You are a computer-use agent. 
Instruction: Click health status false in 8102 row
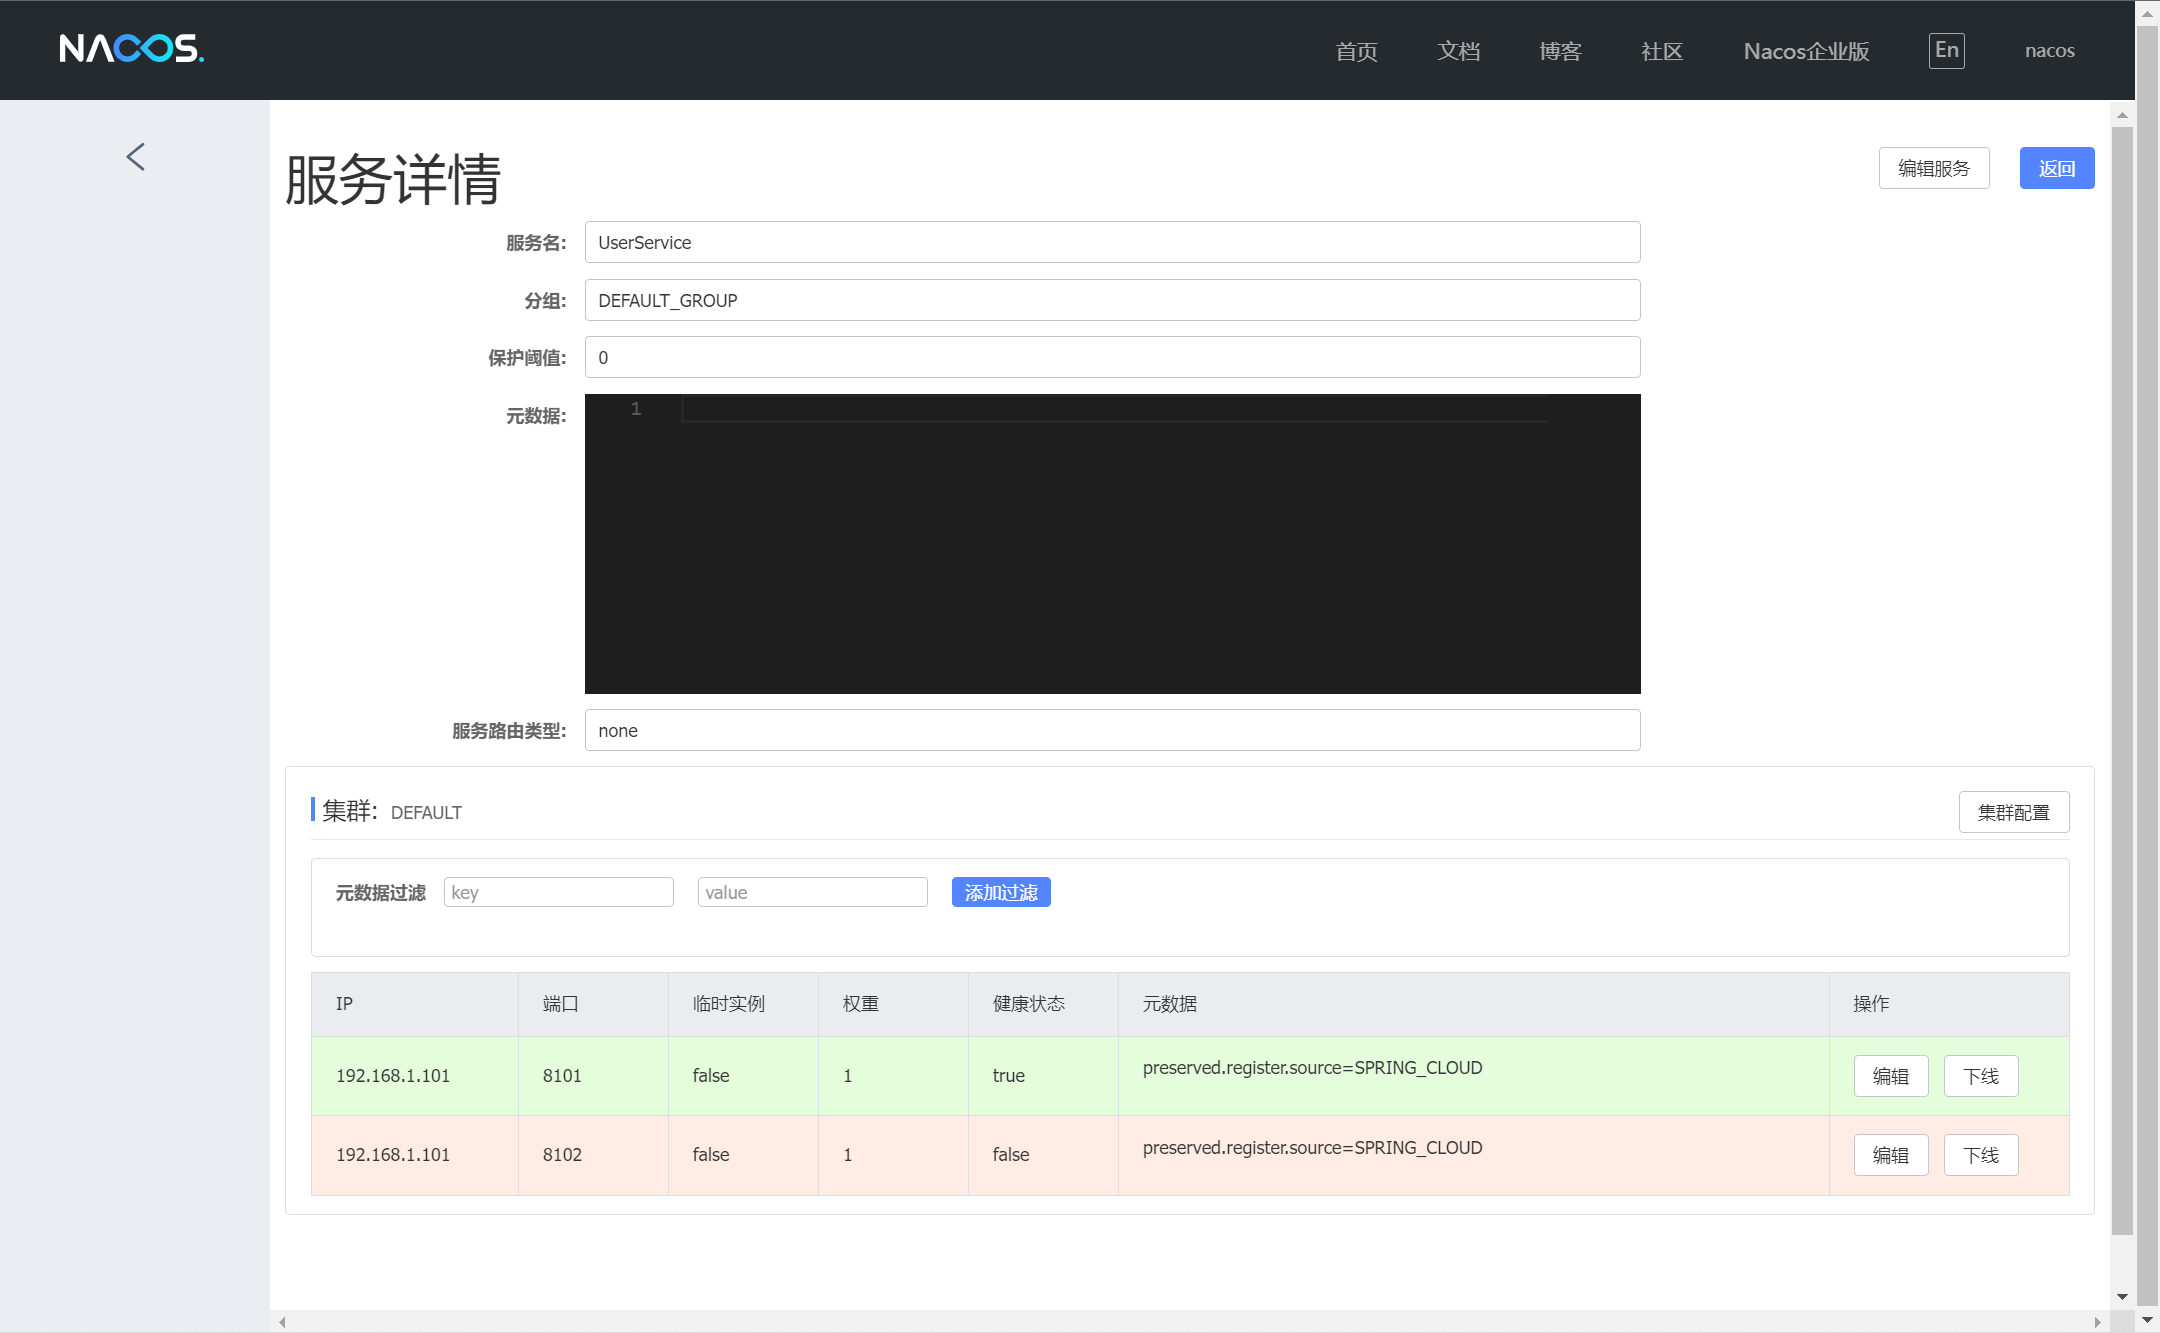click(x=1011, y=1155)
